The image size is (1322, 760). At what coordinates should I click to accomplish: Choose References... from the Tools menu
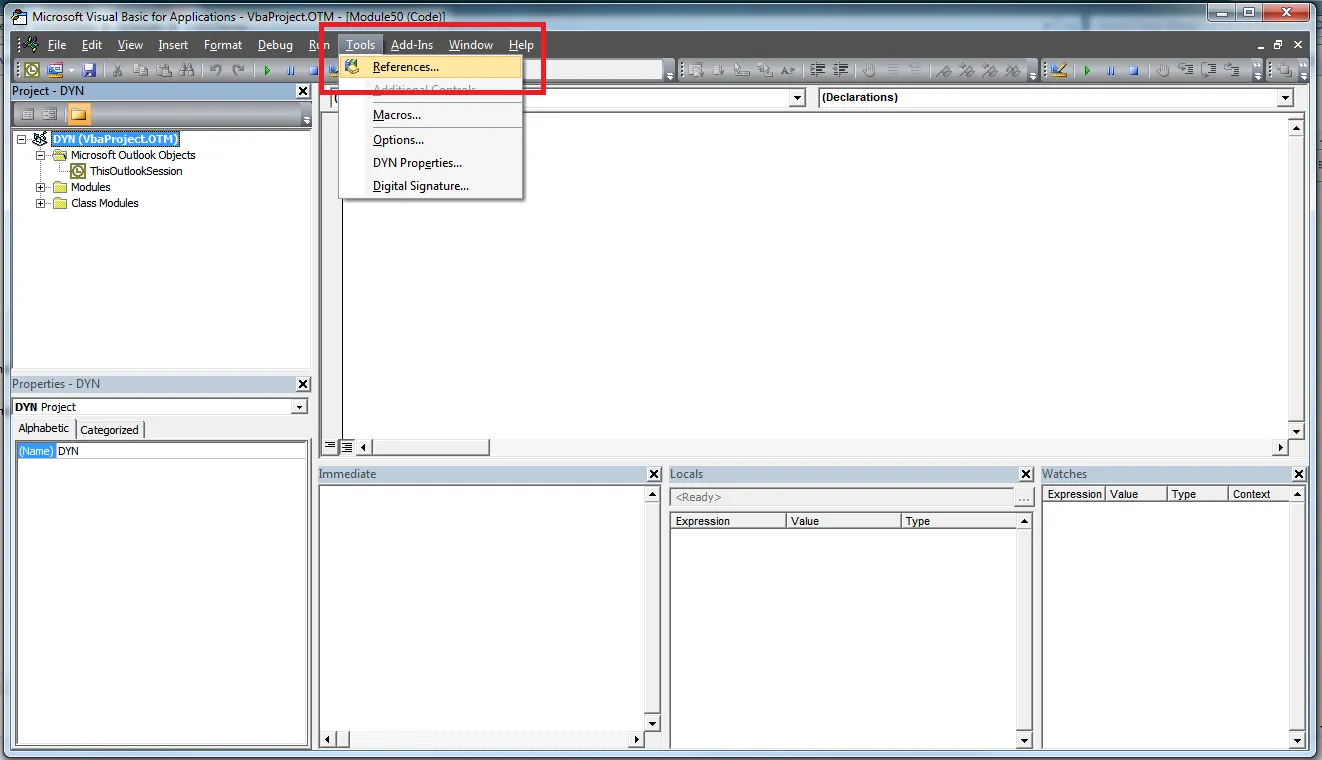click(x=431, y=67)
